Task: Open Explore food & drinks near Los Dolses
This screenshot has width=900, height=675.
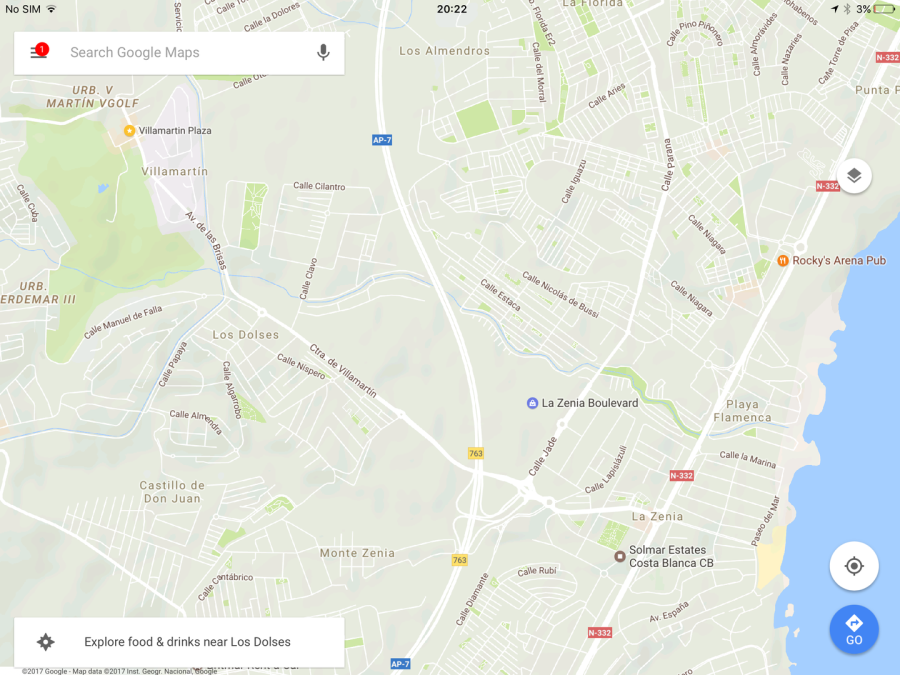Action: click(179, 642)
